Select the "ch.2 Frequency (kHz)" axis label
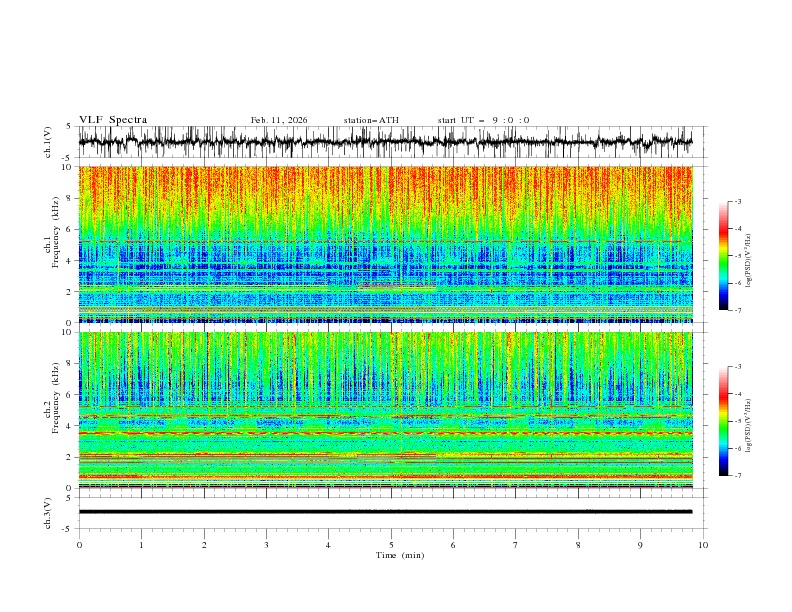Image resolution: width=792 pixels, height=612 pixels. 52,397
